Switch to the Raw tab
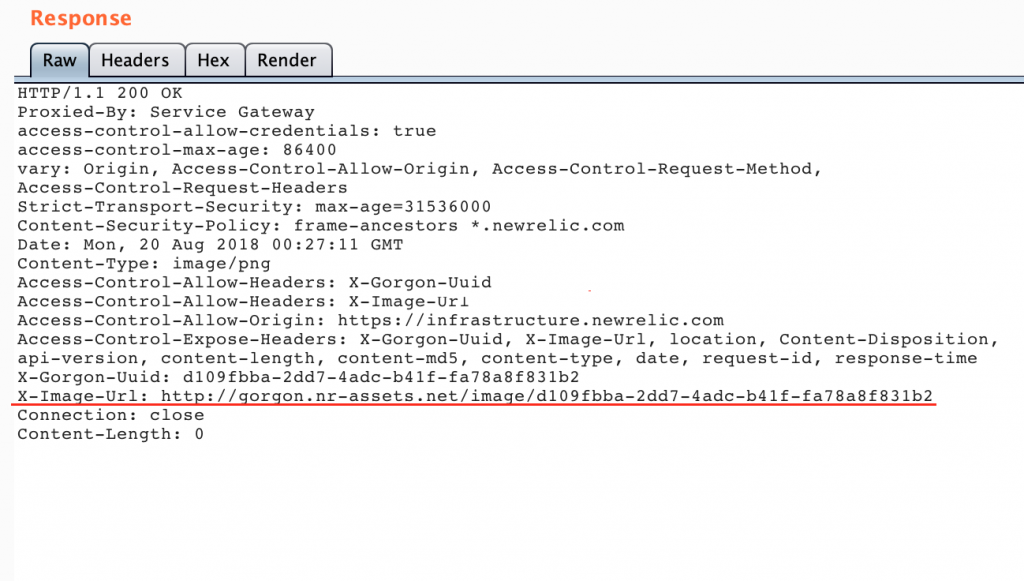Image resolution: width=1024 pixels, height=581 pixels. click(x=59, y=60)
